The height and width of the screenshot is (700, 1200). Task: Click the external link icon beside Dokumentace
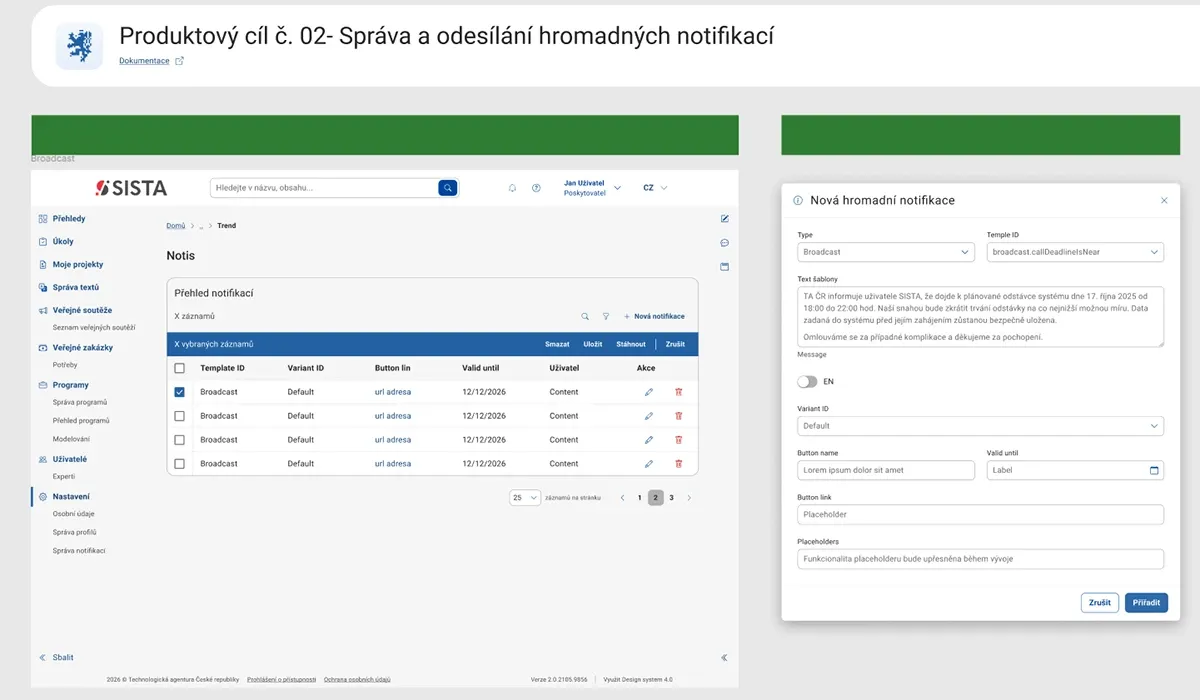tap(180, 61)
